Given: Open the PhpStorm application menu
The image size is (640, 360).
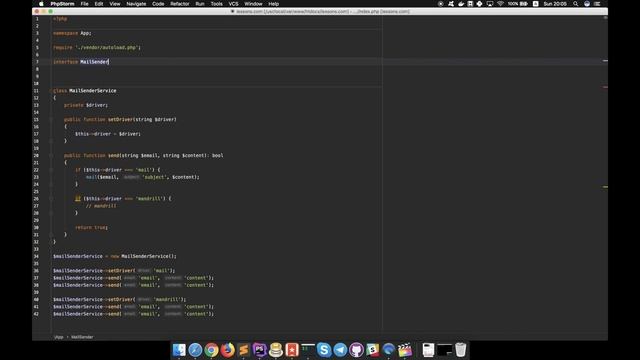Looking at the screenshot, I should point(62,4).
